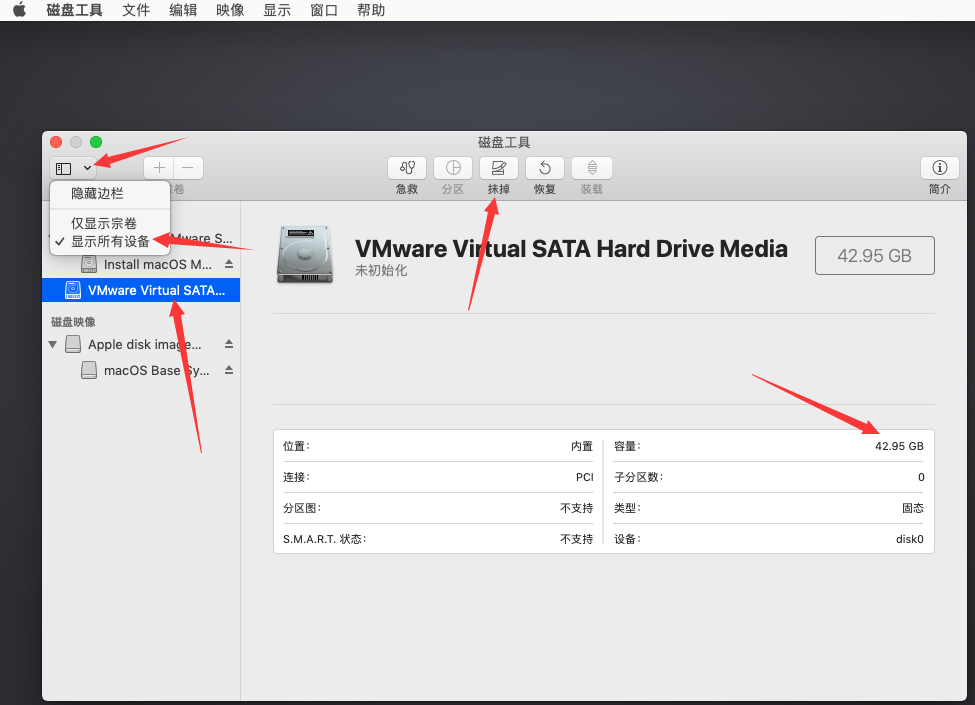Click the green zoom window button

(x=96, y=142)
